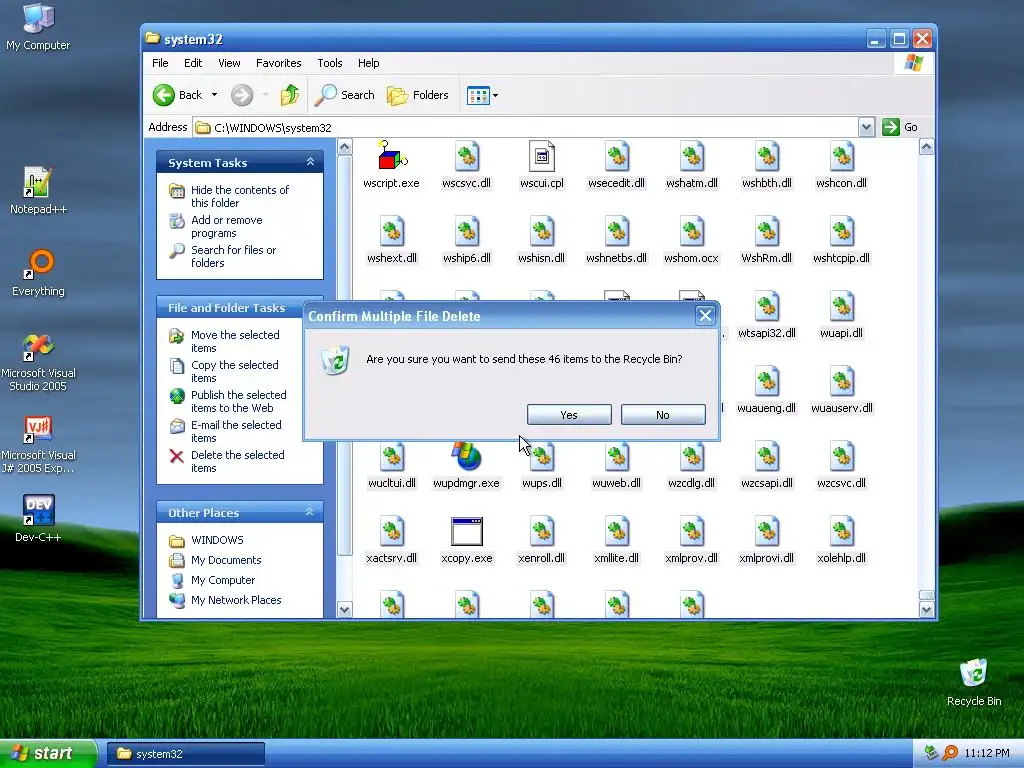Image resolution: width=1024 pixels, height=768 pixels.
Task: Select the wshatm.dll file icon
Action: 692,157
